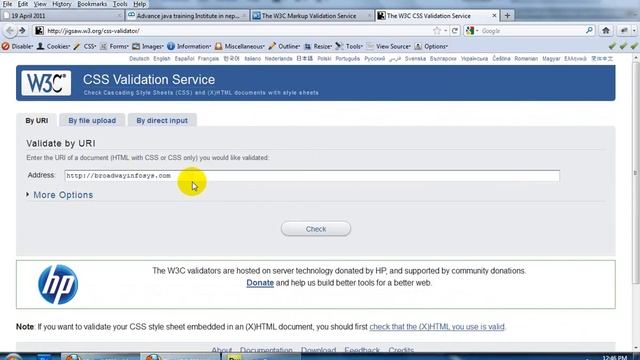Close the W3C CSS Validation Service tab
The width and height of the screenshot is (640, 360).
[x=494, y=16]
